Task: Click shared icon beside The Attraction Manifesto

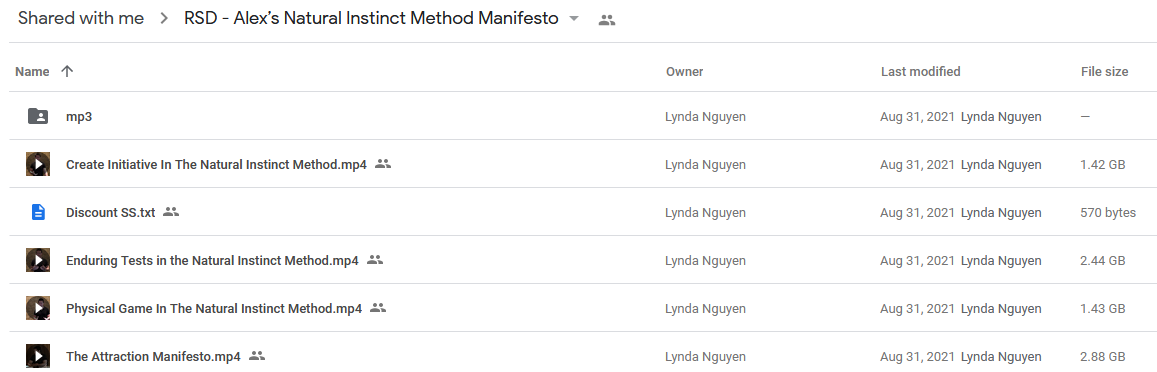Action: click(257, 356)
